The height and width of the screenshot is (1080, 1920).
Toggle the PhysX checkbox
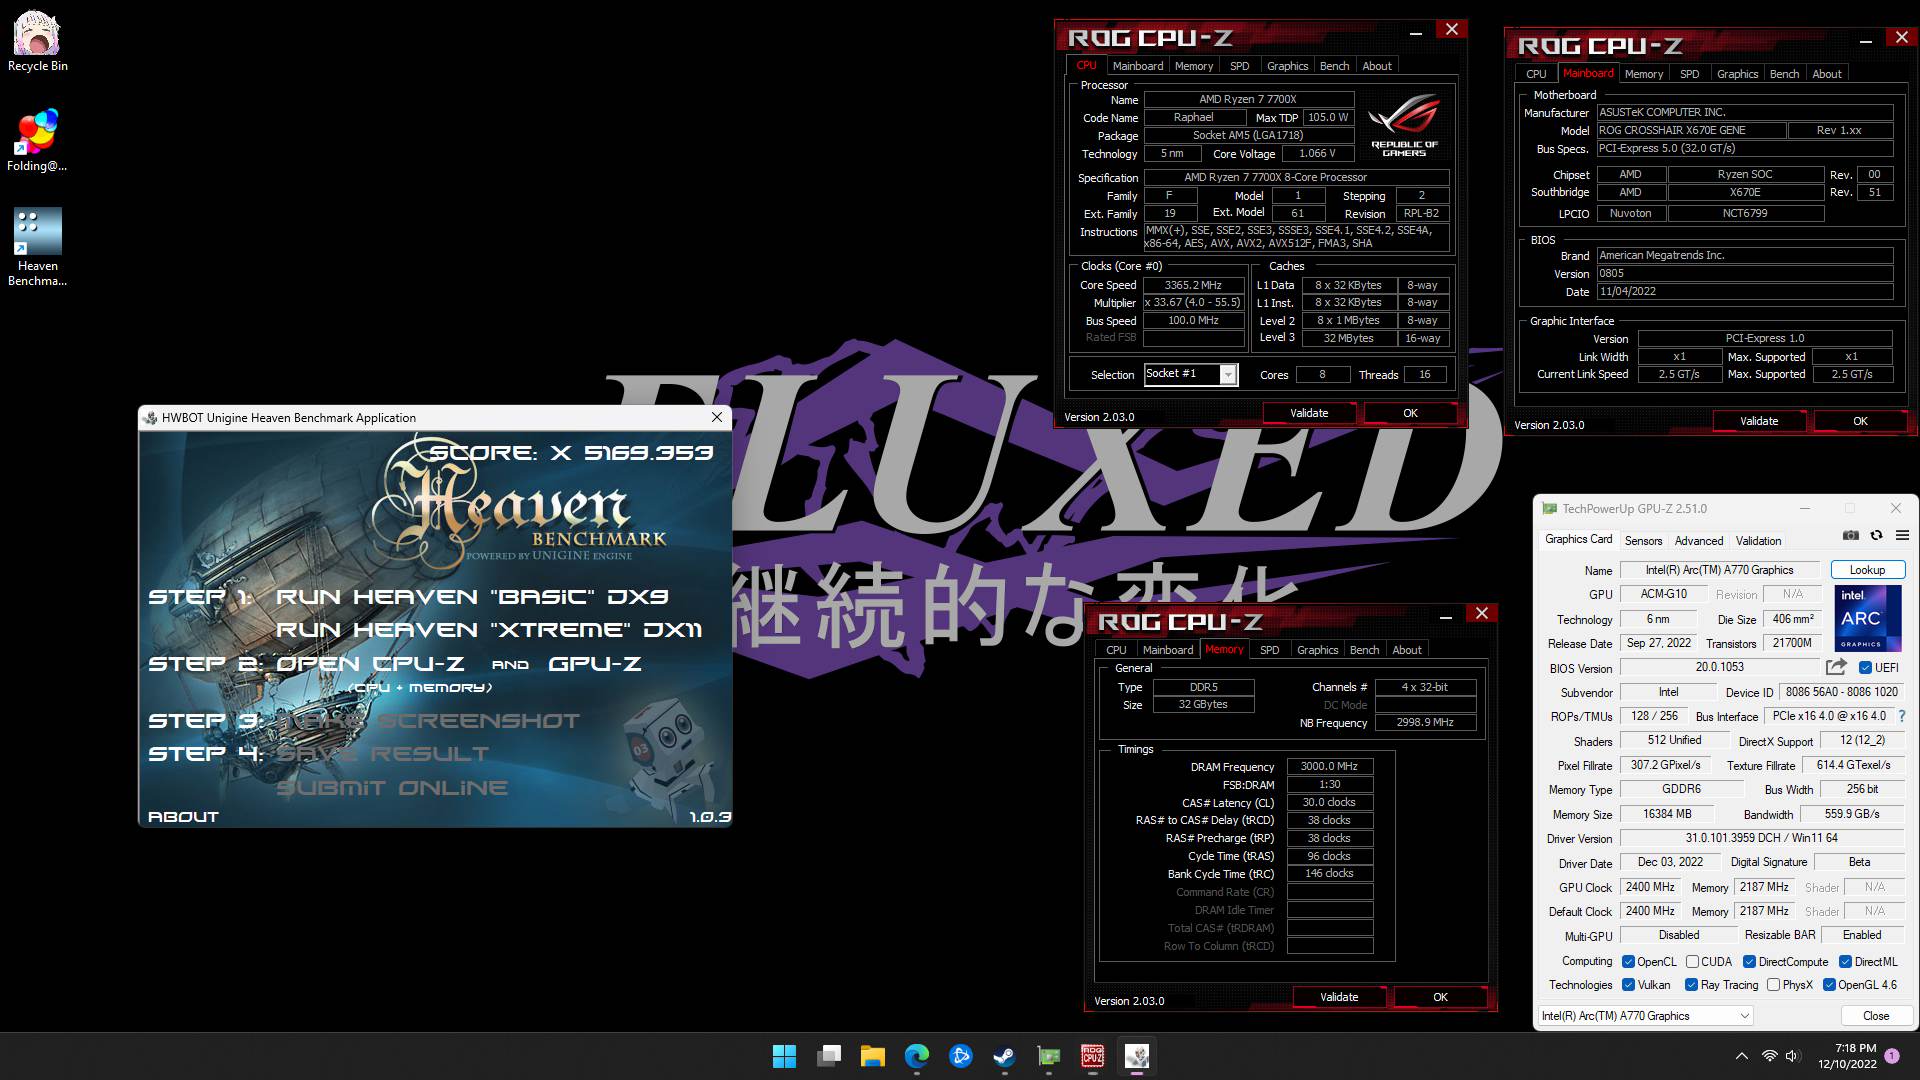tap(1773, 985)
